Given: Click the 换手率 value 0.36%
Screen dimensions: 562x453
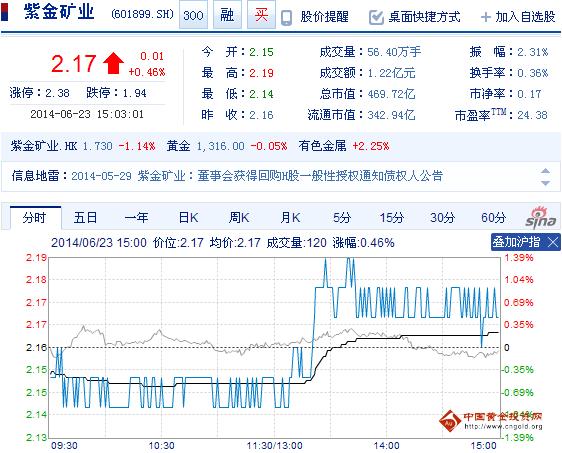Looking at the screenshot, I should click(533, 73).
